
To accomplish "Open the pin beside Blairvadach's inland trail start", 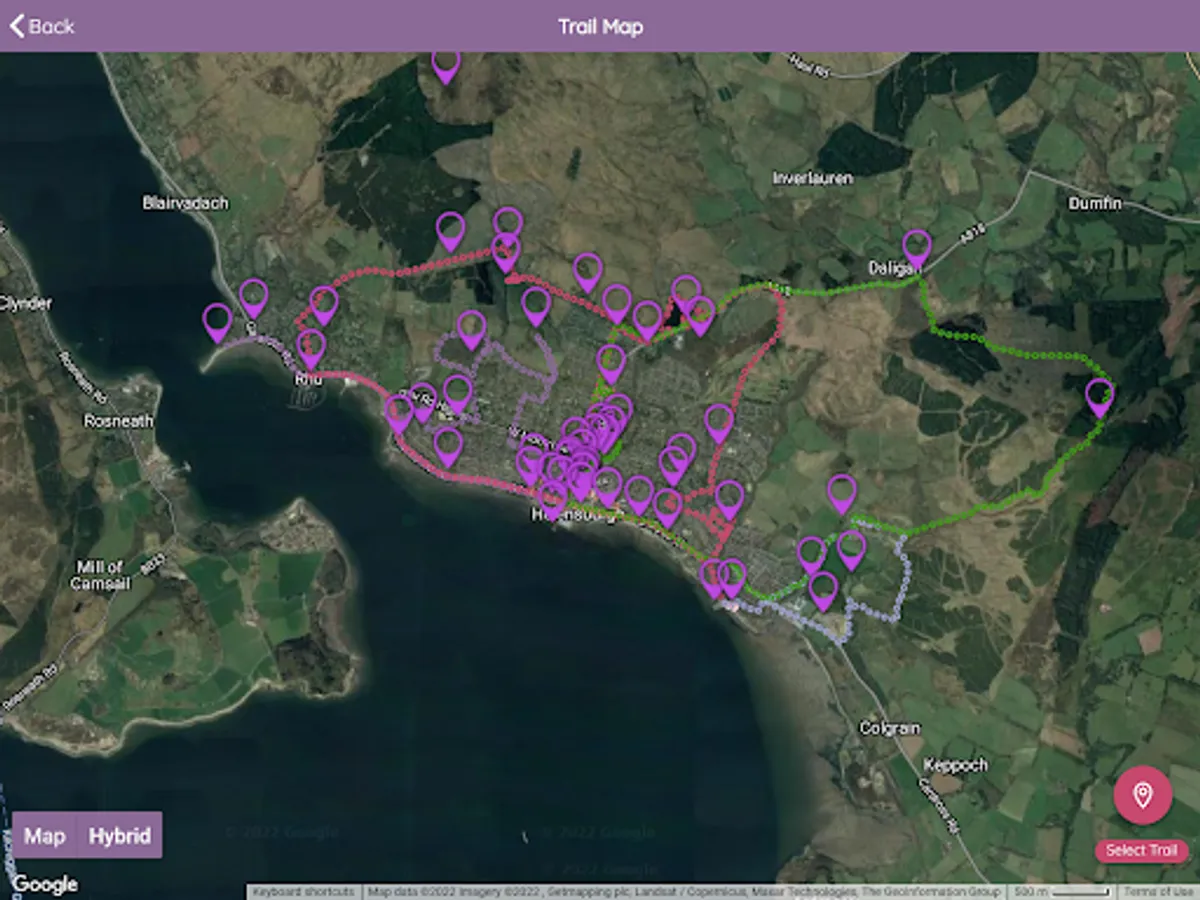I will (324, 306).
